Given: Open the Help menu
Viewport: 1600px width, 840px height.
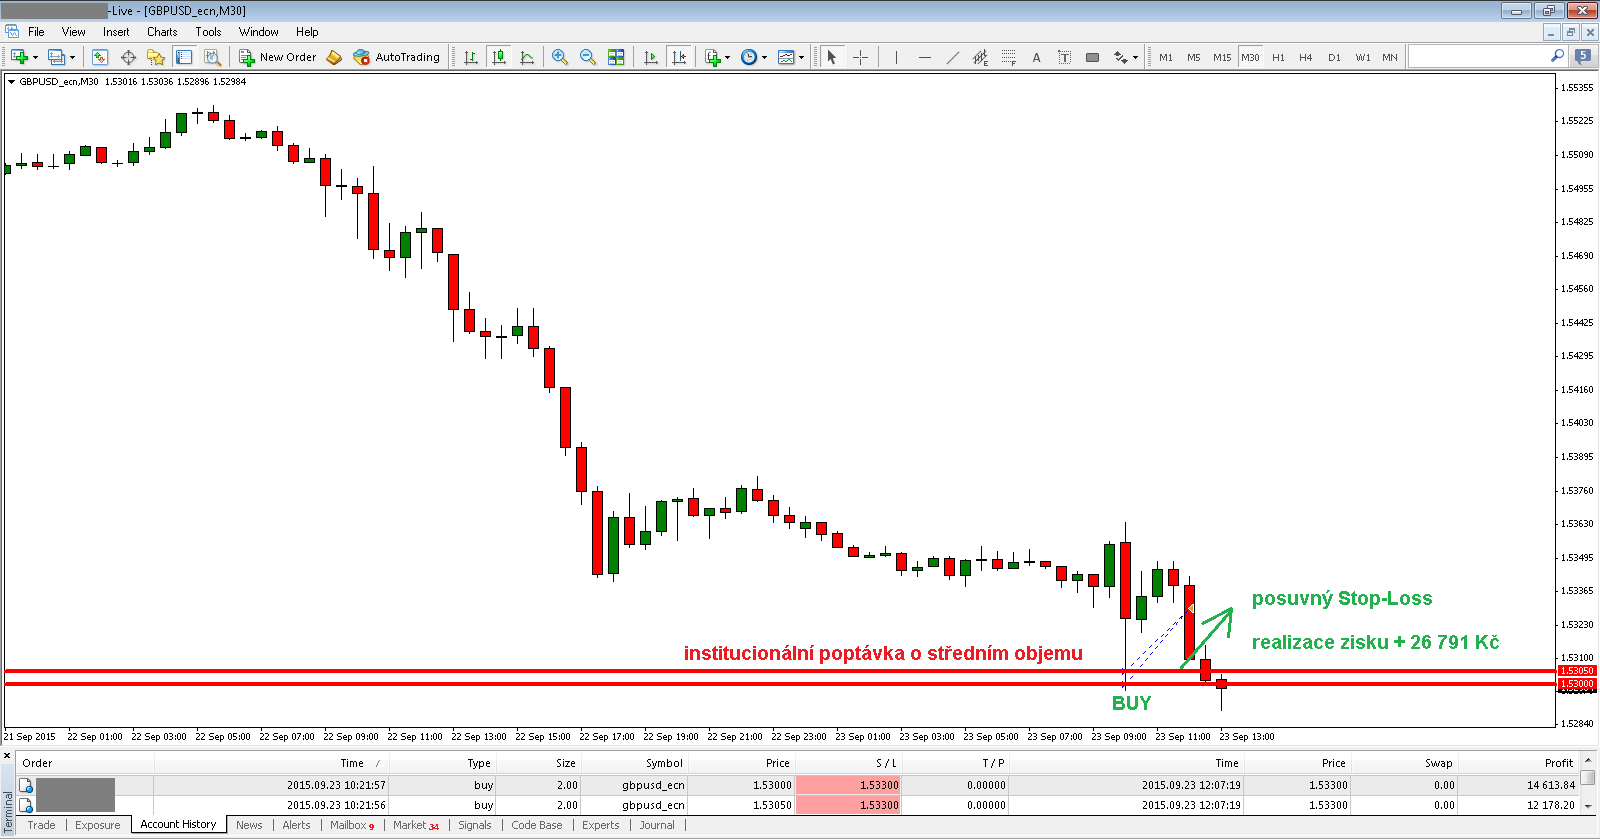Looking at the screenshot, I should [307, 32].
